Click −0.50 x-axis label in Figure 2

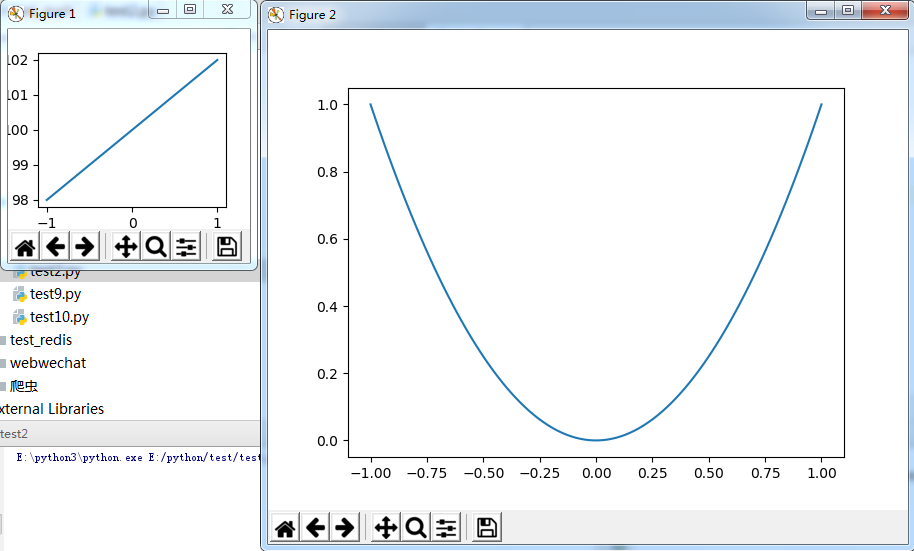coord(484,473)
